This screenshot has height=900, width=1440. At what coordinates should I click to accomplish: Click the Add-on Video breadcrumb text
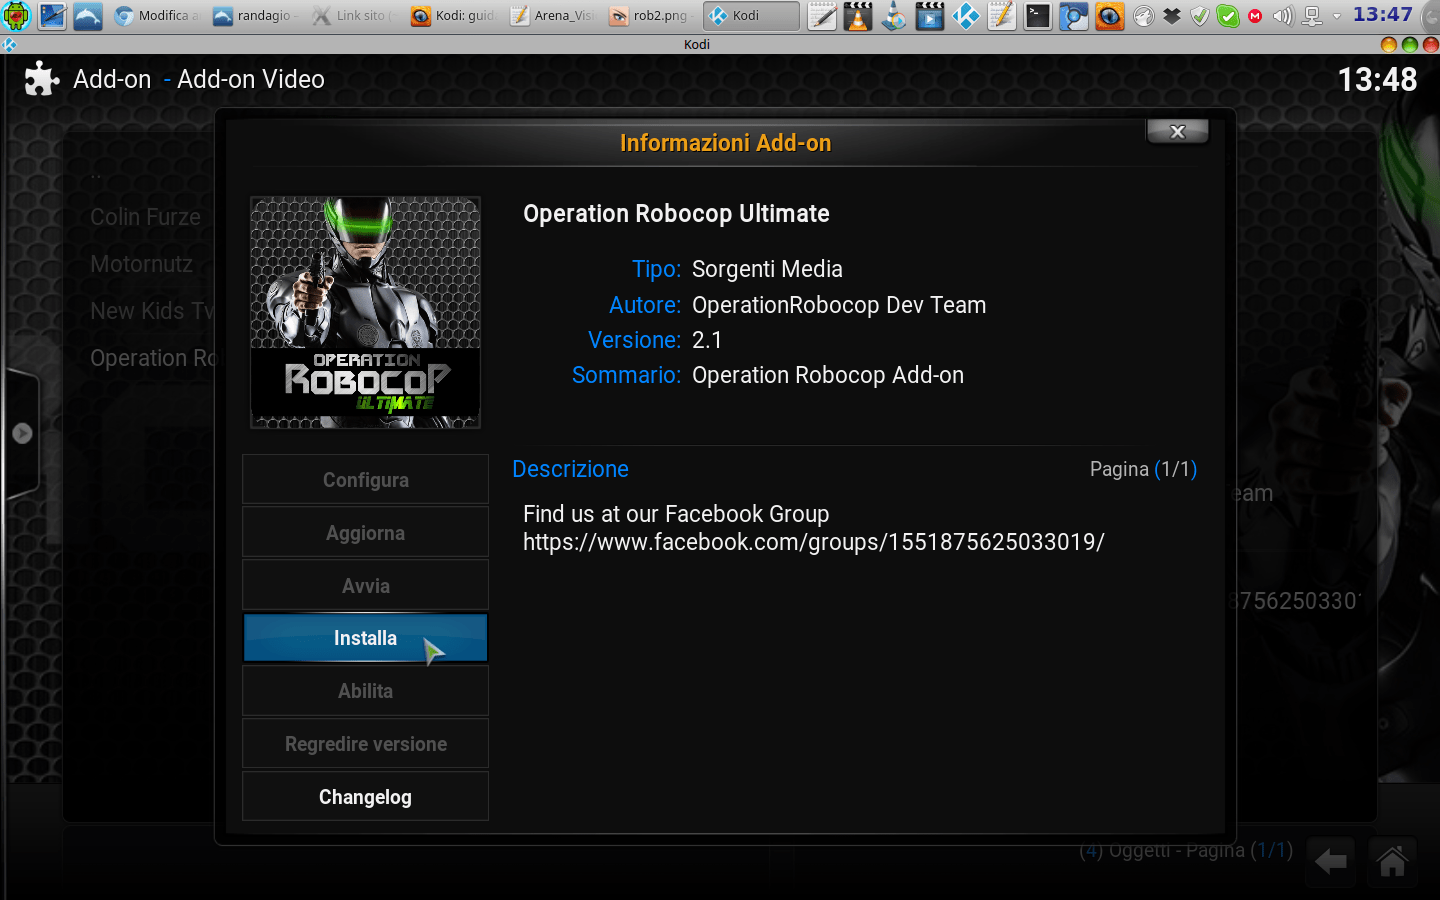[x=251, y=79]
